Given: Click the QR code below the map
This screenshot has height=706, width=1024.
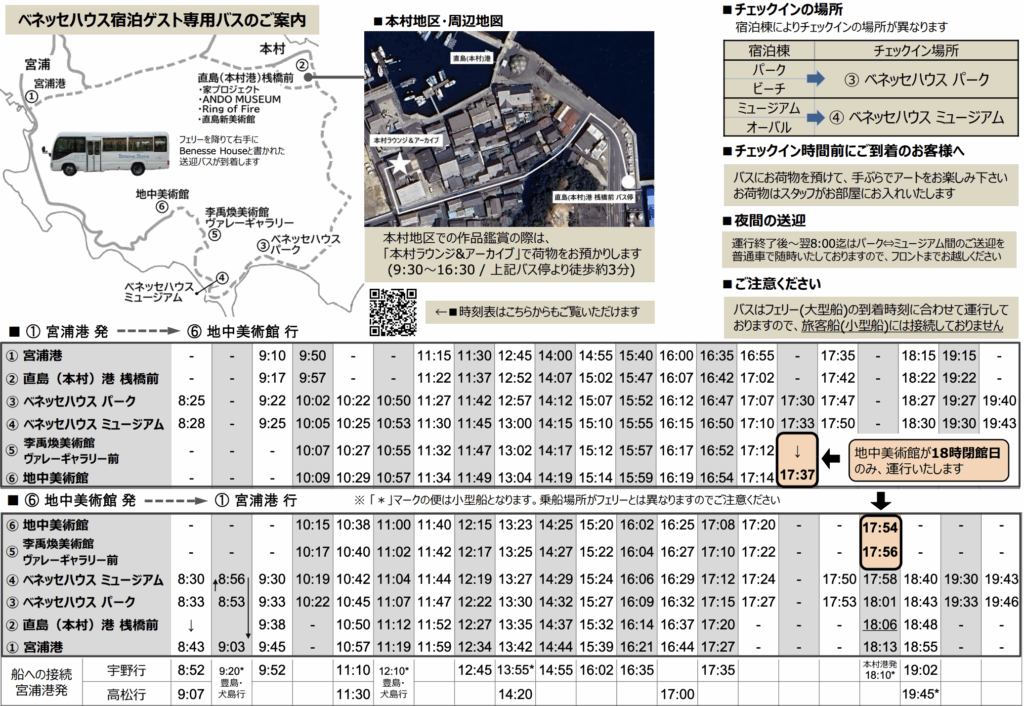Looking at the screenshot, I should point(392,311).
